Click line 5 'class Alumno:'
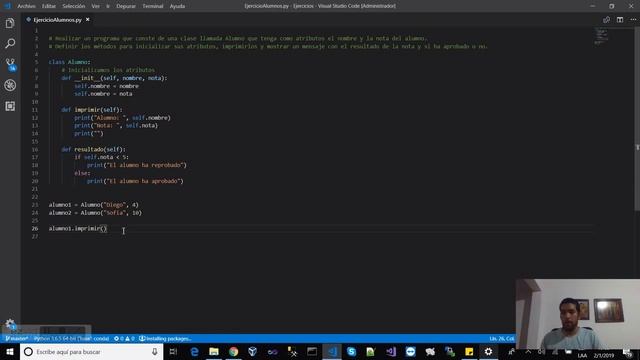 [x=69, y=62]
